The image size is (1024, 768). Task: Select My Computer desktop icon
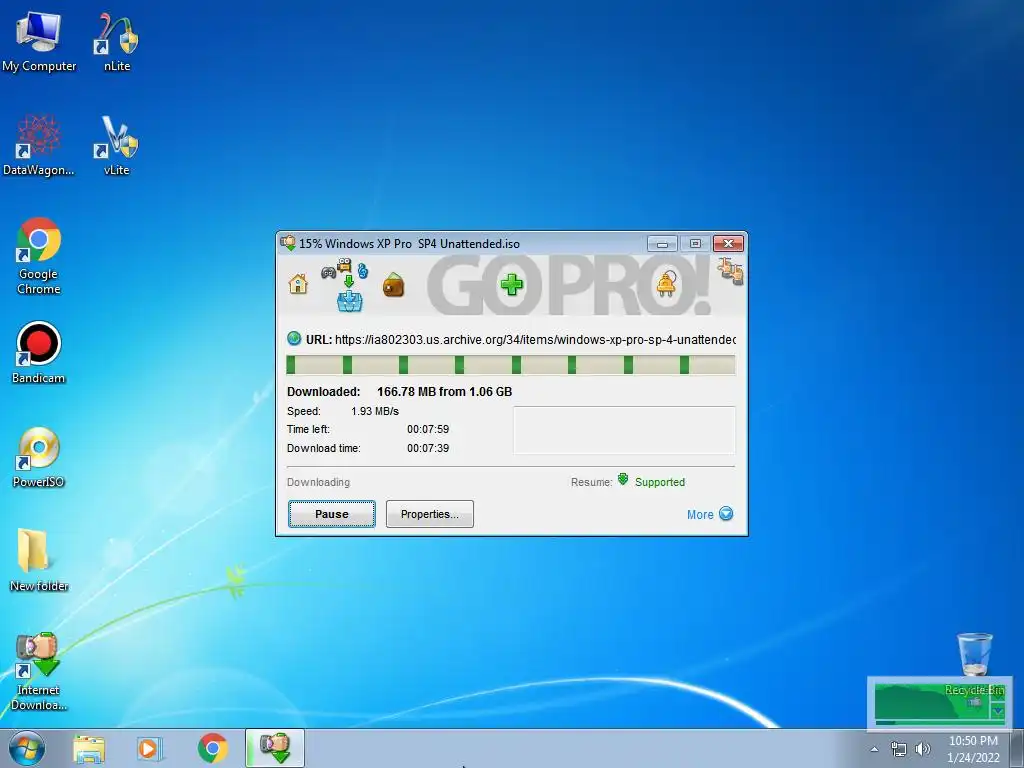(39, 40)
